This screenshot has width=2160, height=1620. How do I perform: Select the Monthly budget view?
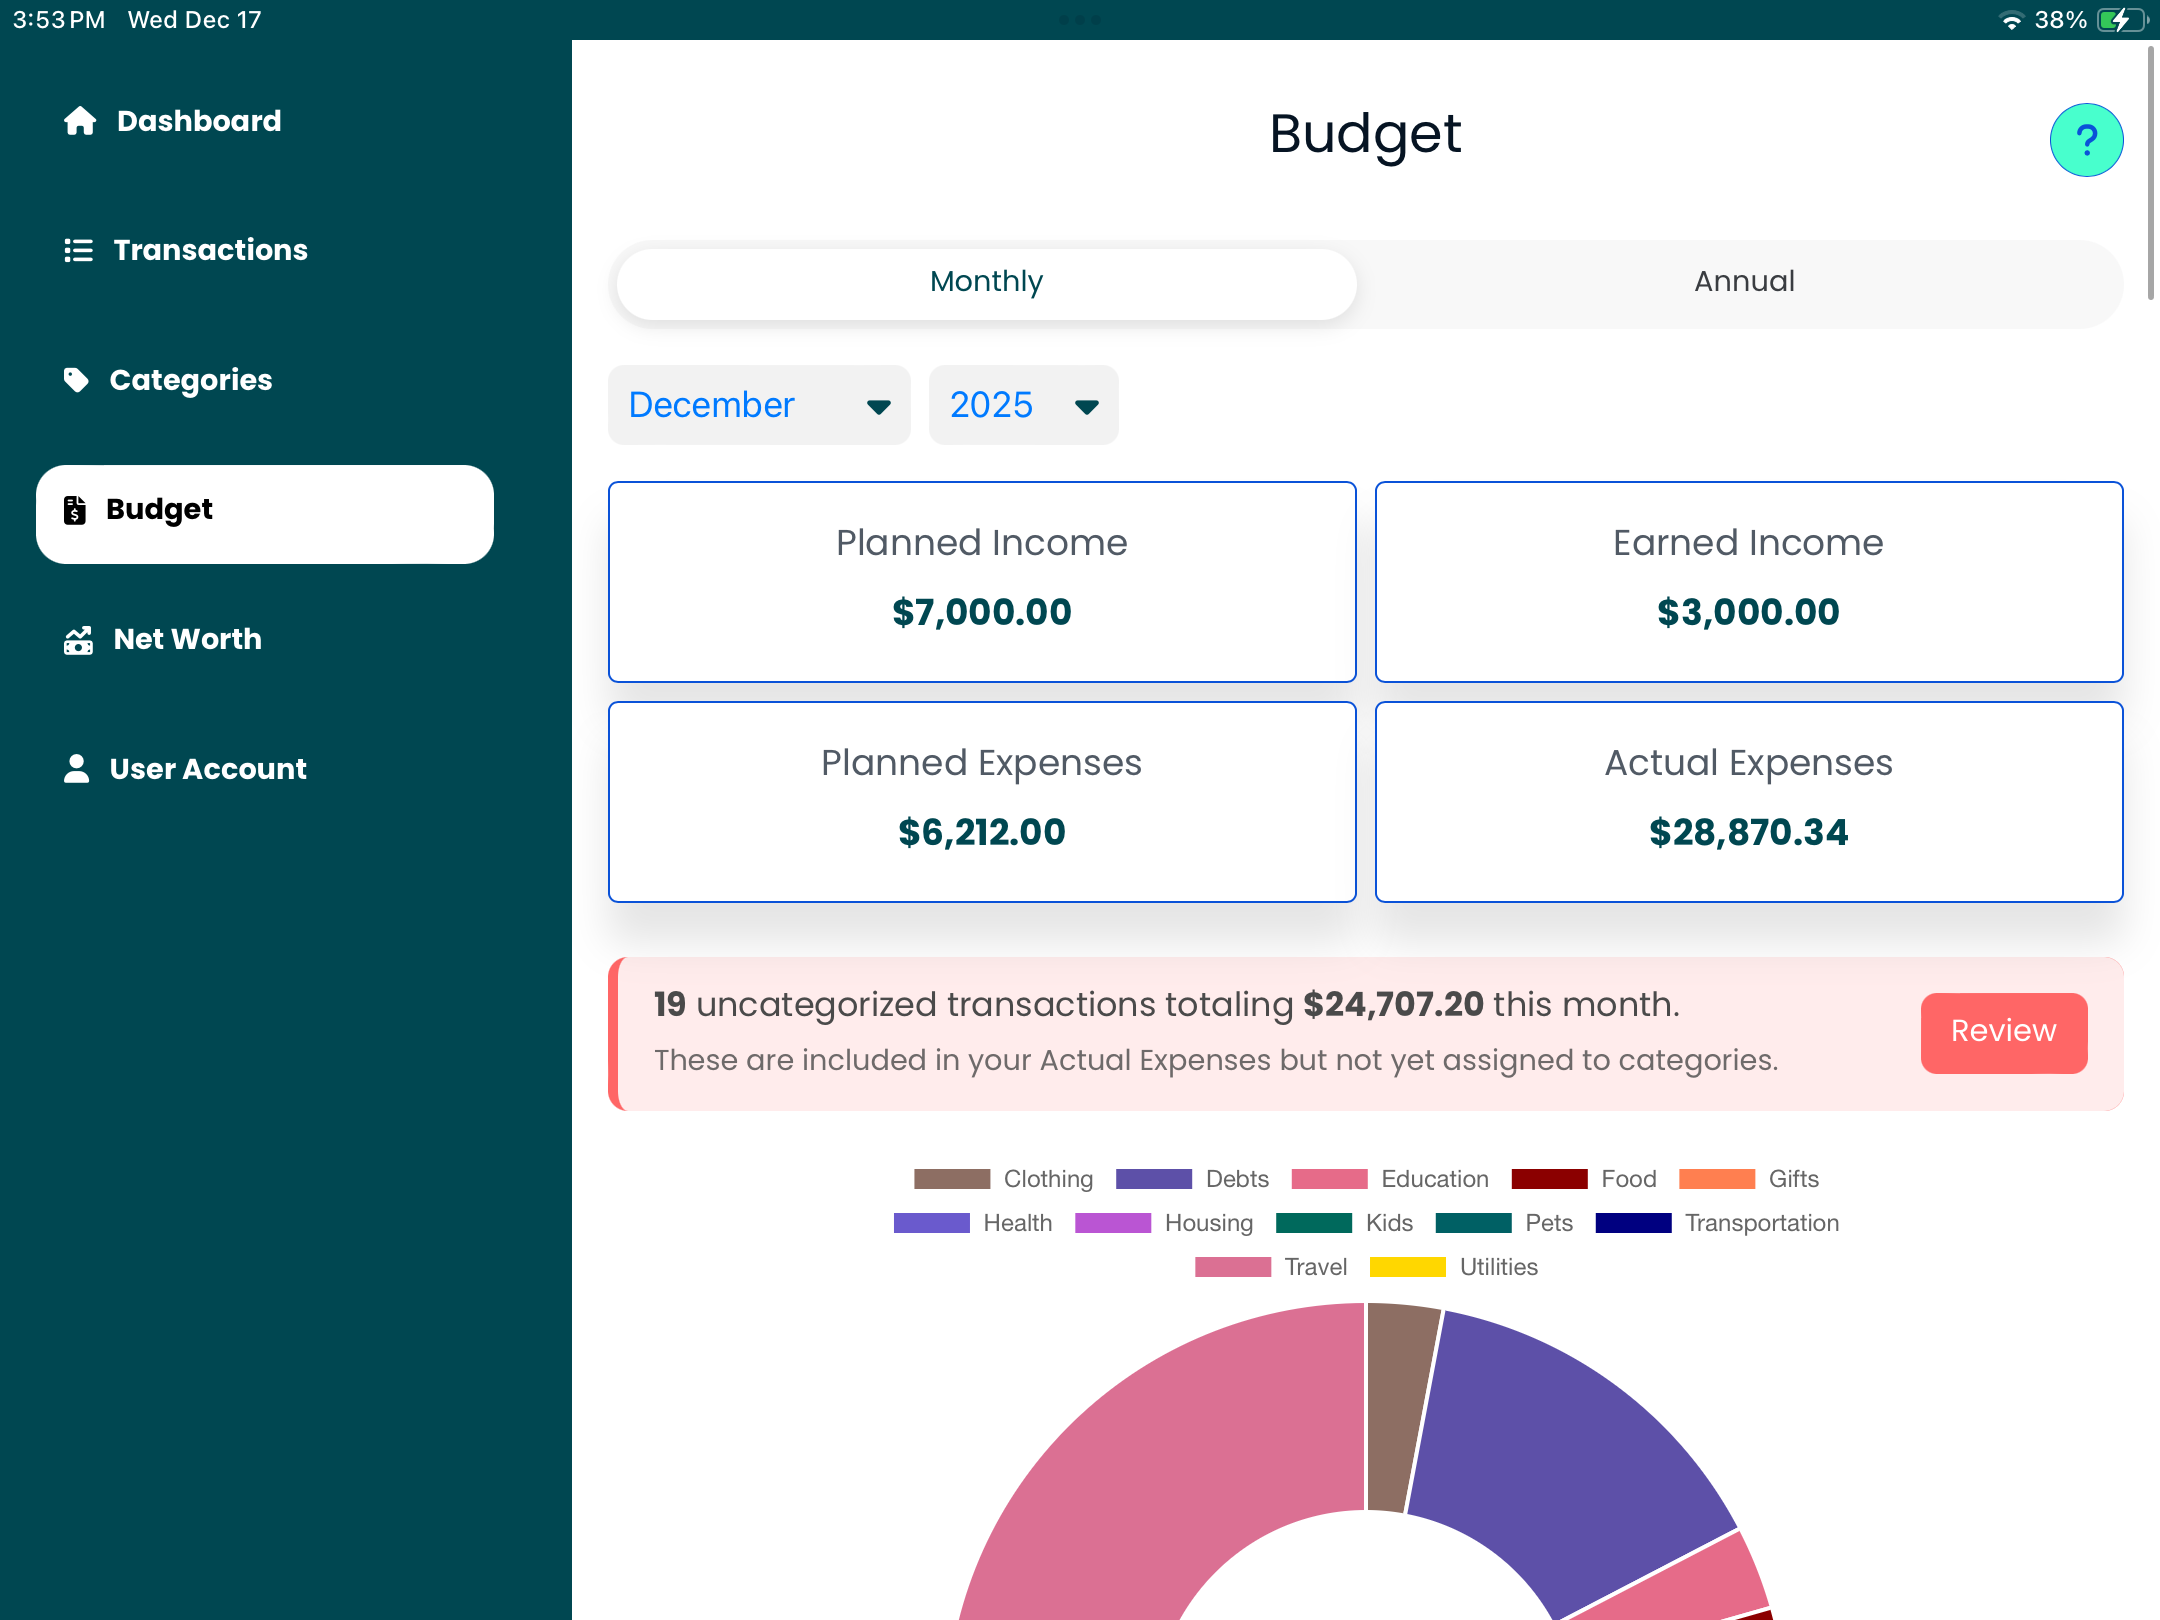986,282
